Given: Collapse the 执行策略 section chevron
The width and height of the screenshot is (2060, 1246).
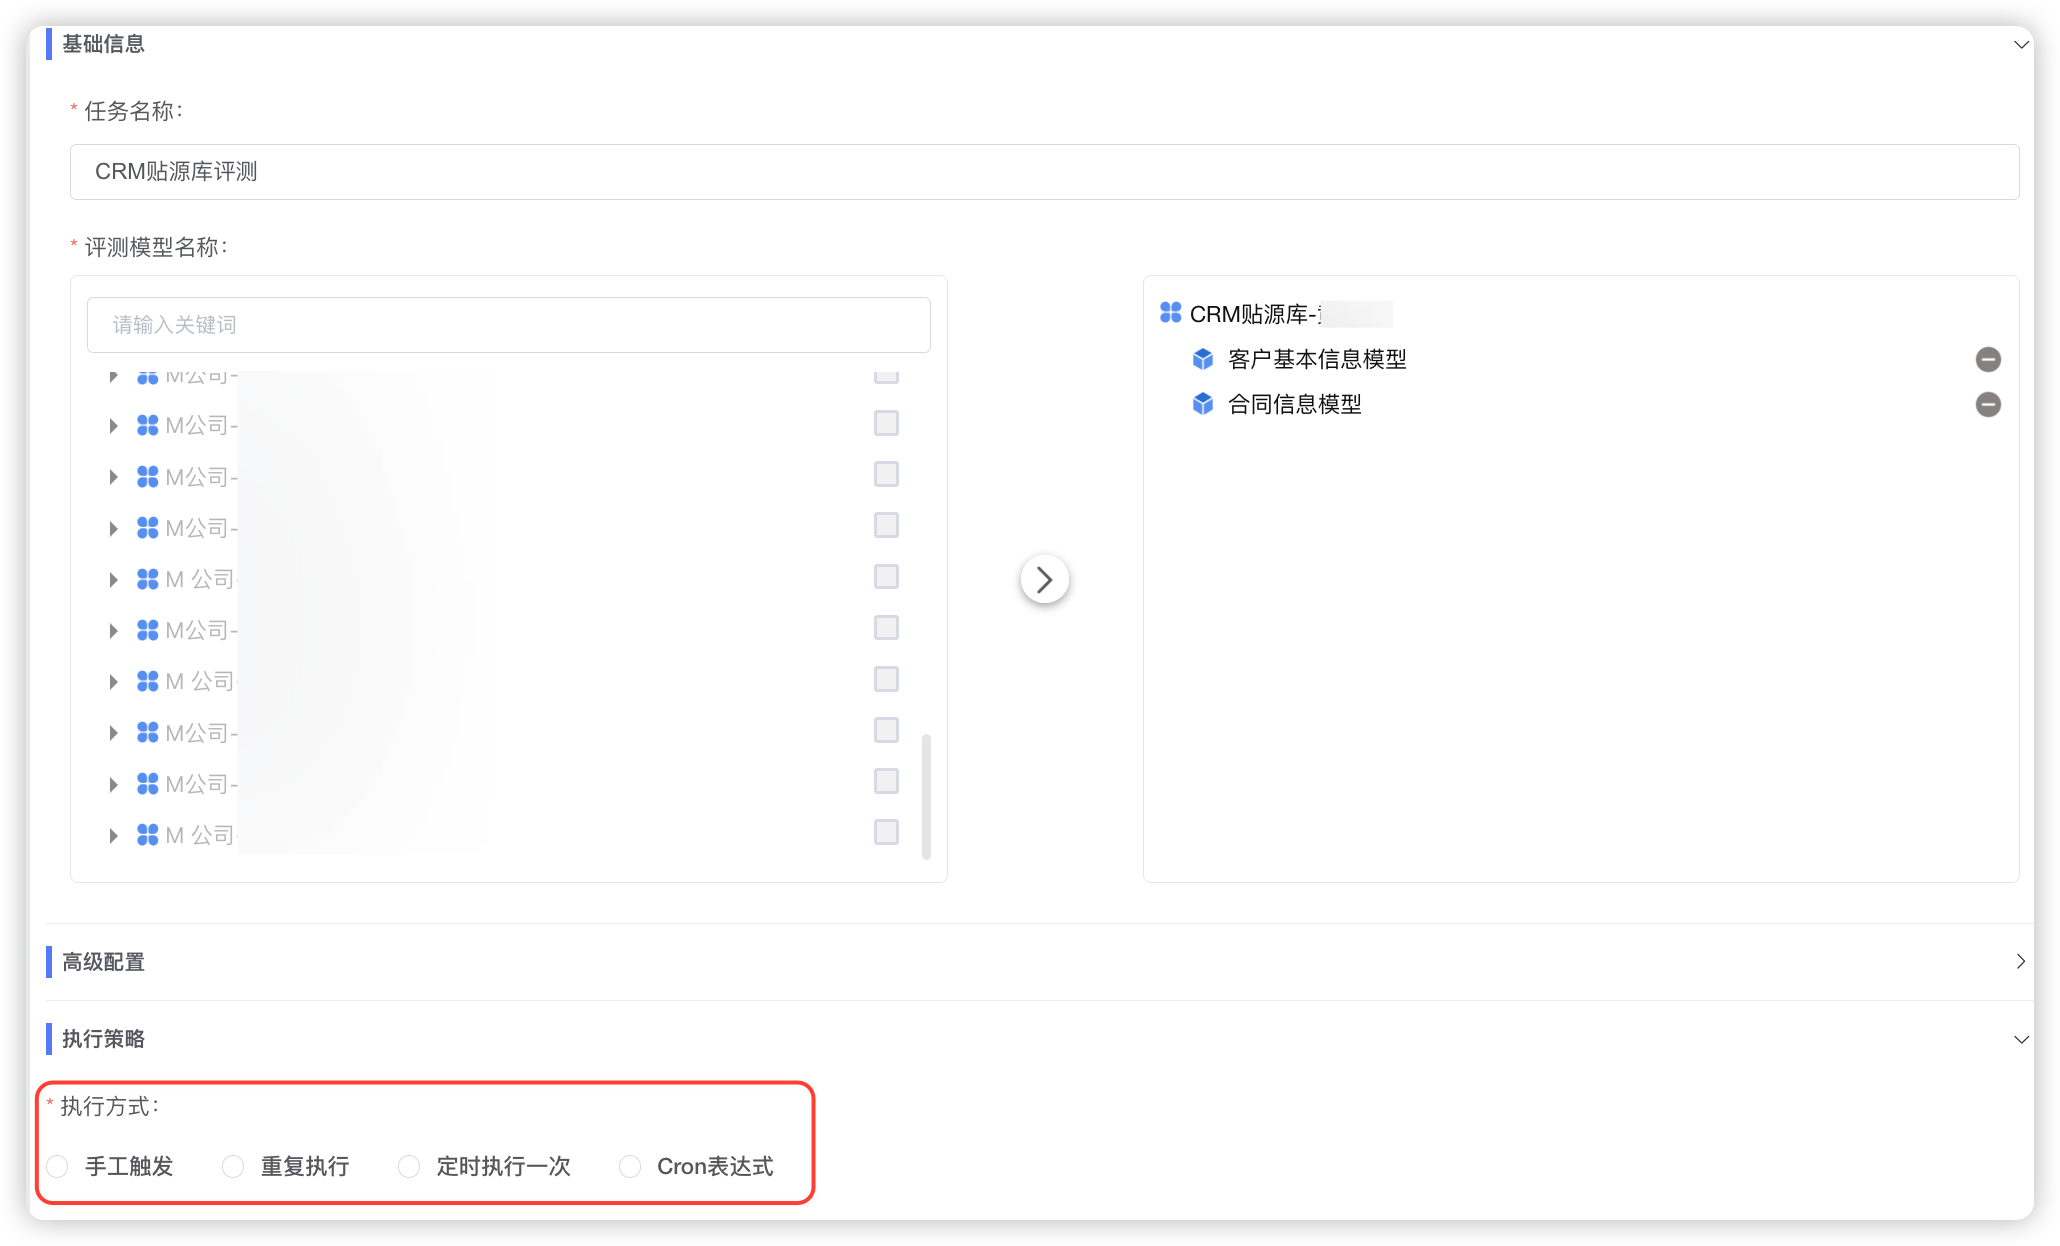Looking at the screenshot, I should coord(2021,1039).
